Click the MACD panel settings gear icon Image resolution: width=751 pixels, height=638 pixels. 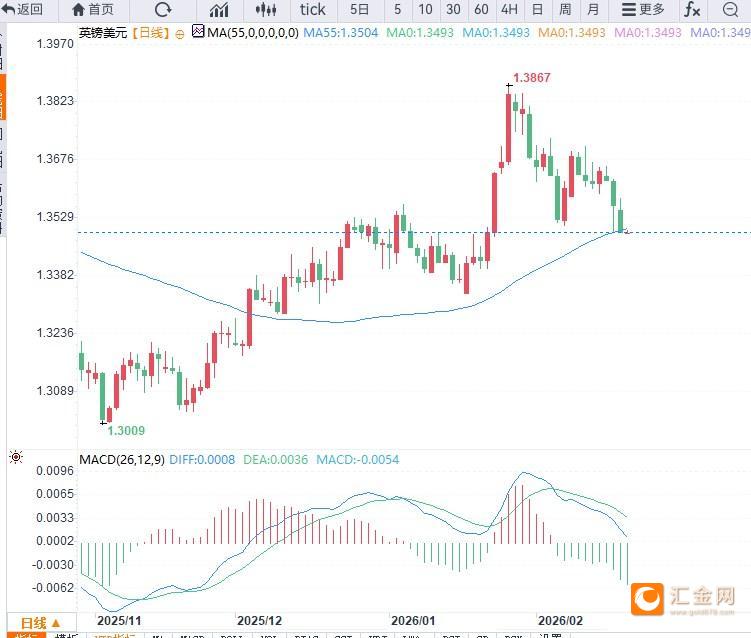point(15,458)
